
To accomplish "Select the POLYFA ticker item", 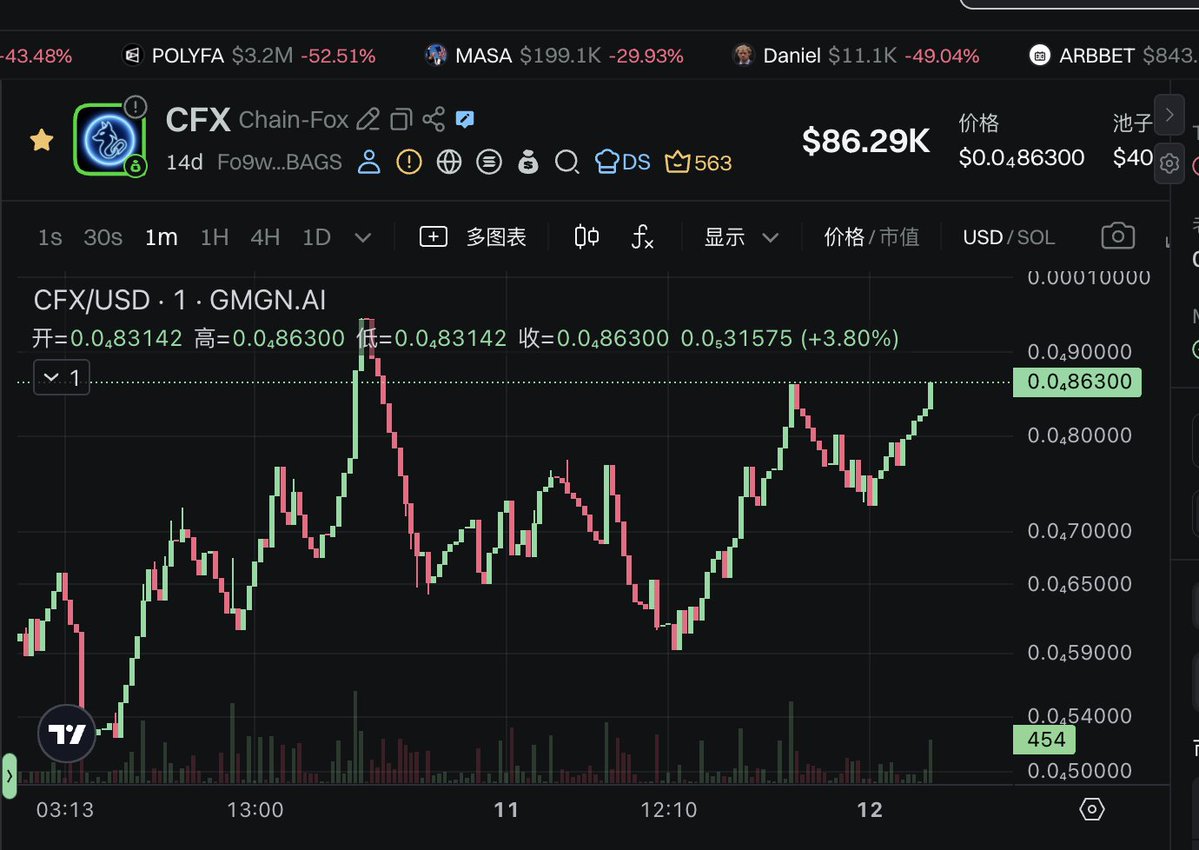I will (x=249, y=56).
